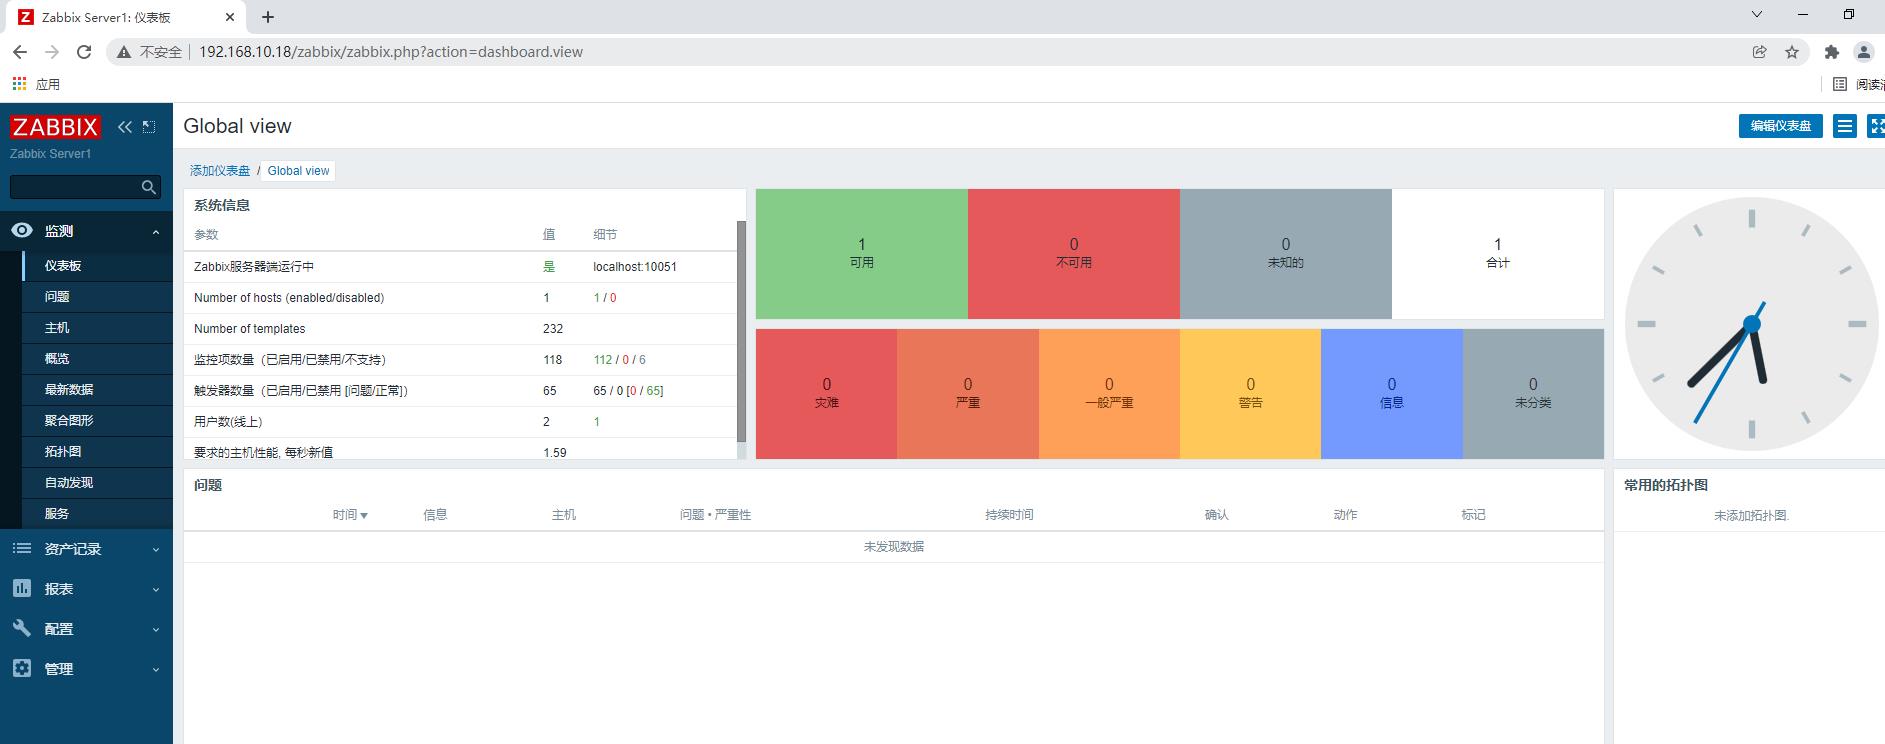Collapse sidebar with double-arrow icon

(125, 127)
